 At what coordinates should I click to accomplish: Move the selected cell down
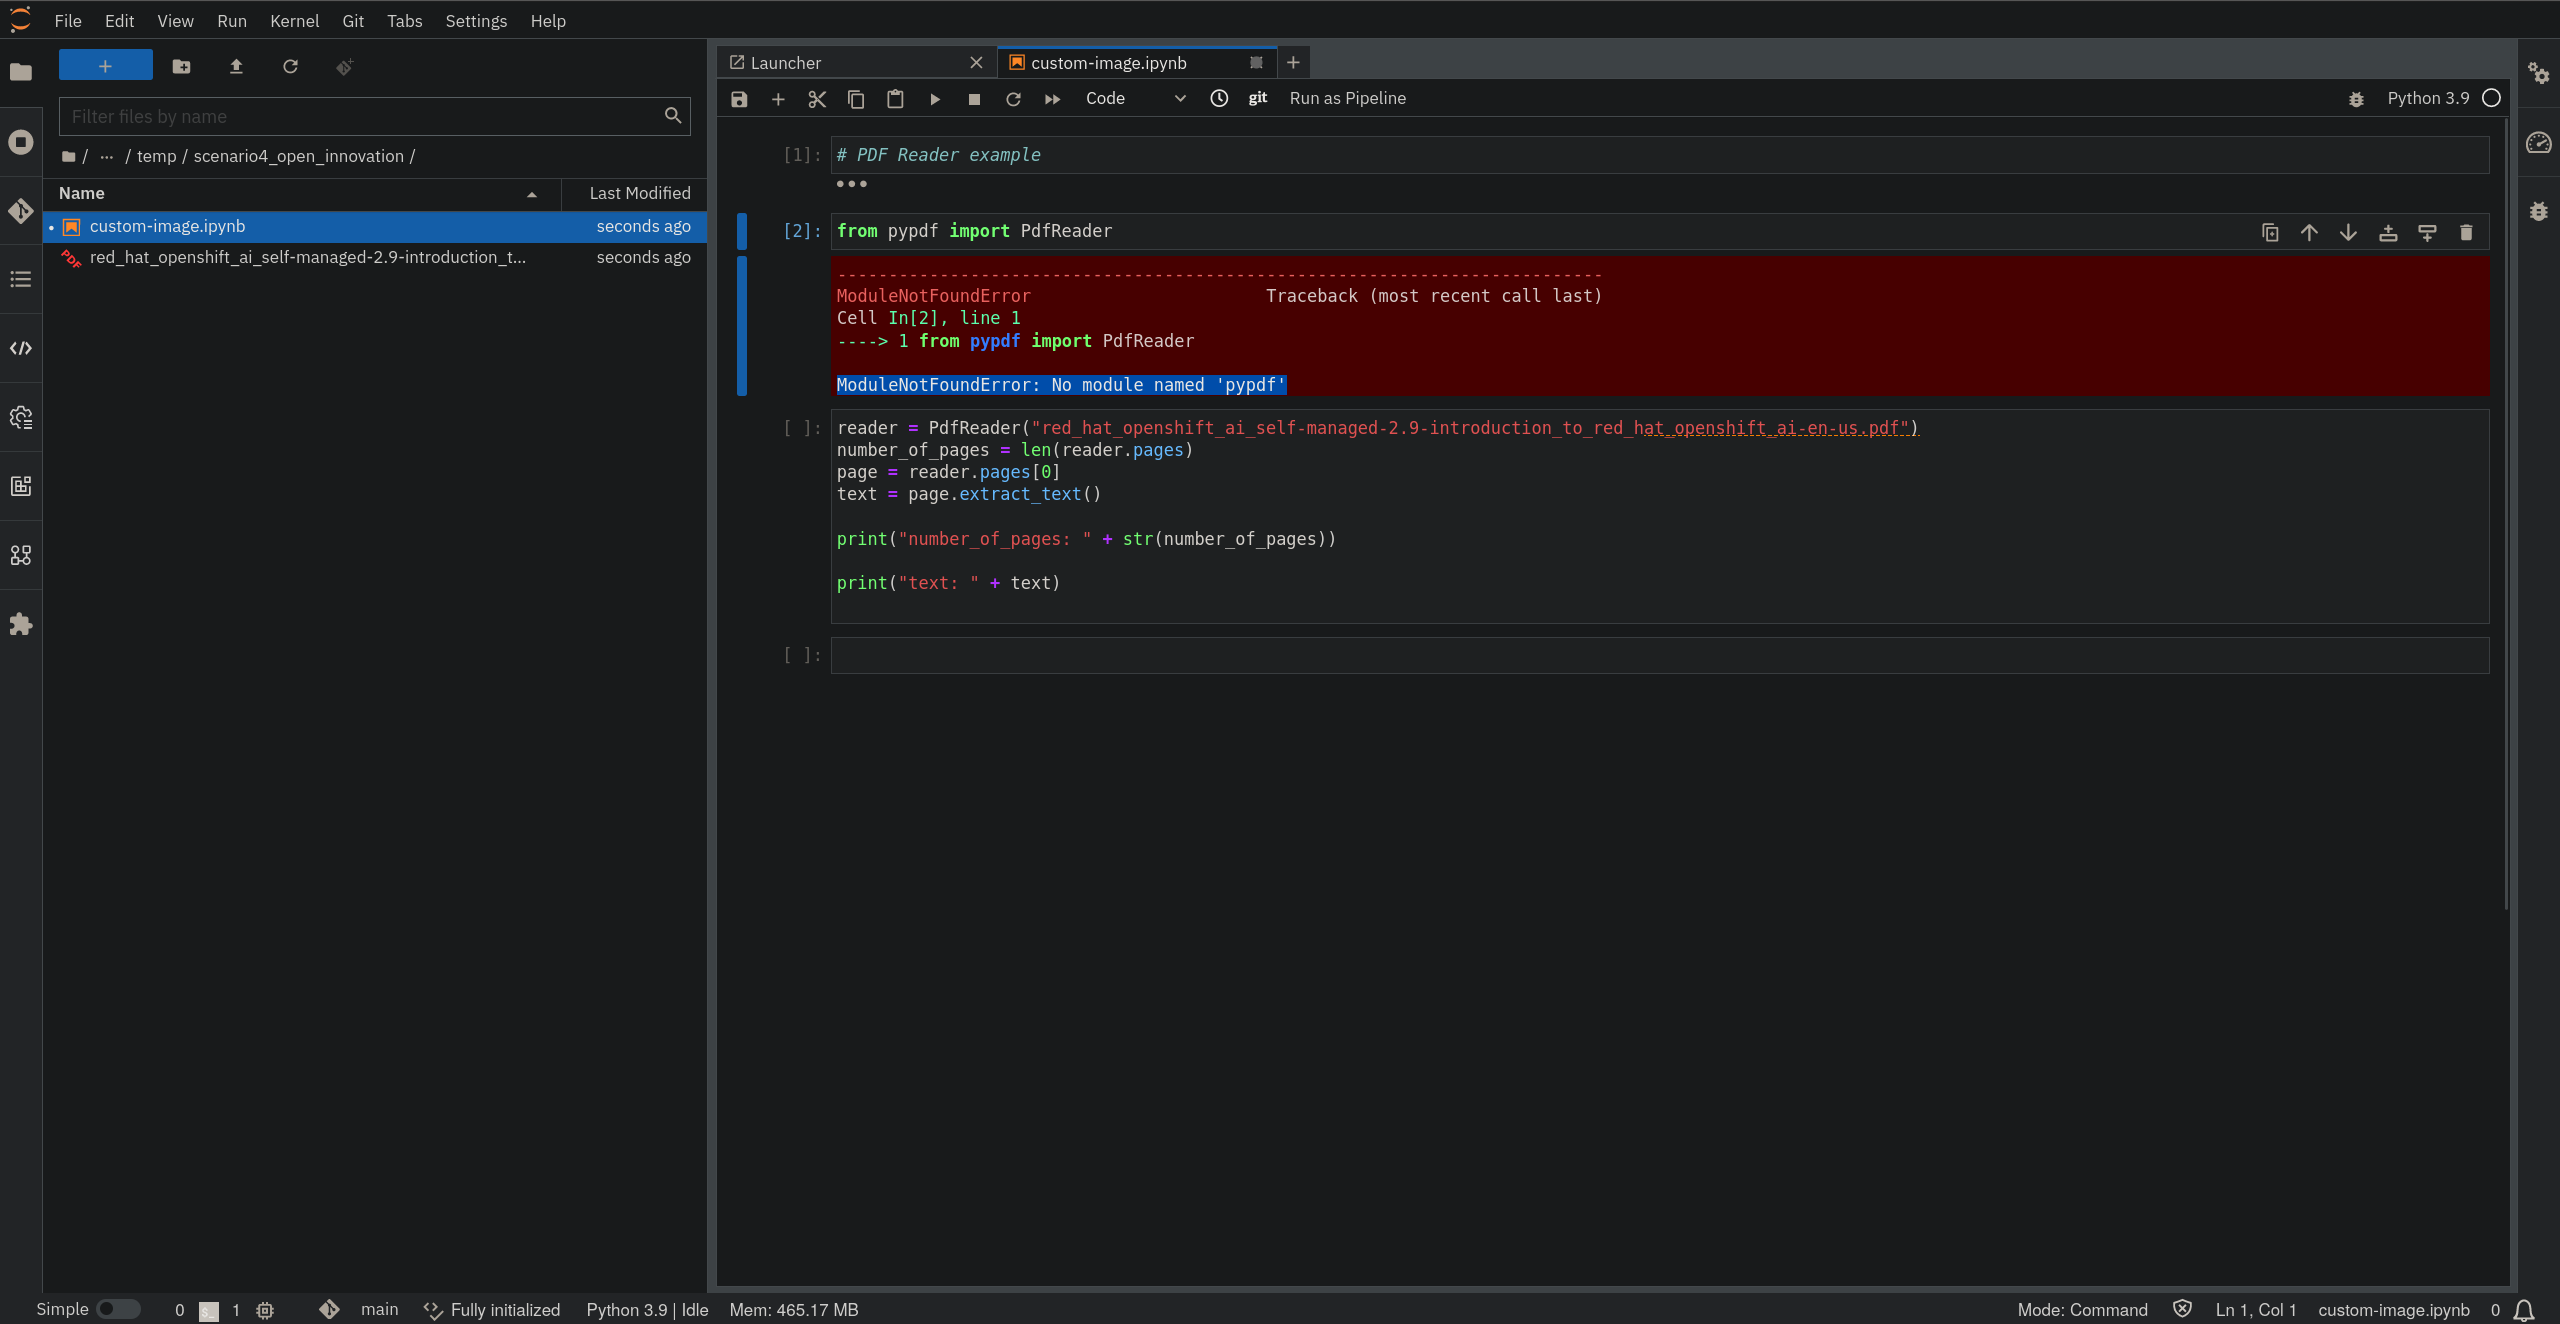tap(2348, 233)
